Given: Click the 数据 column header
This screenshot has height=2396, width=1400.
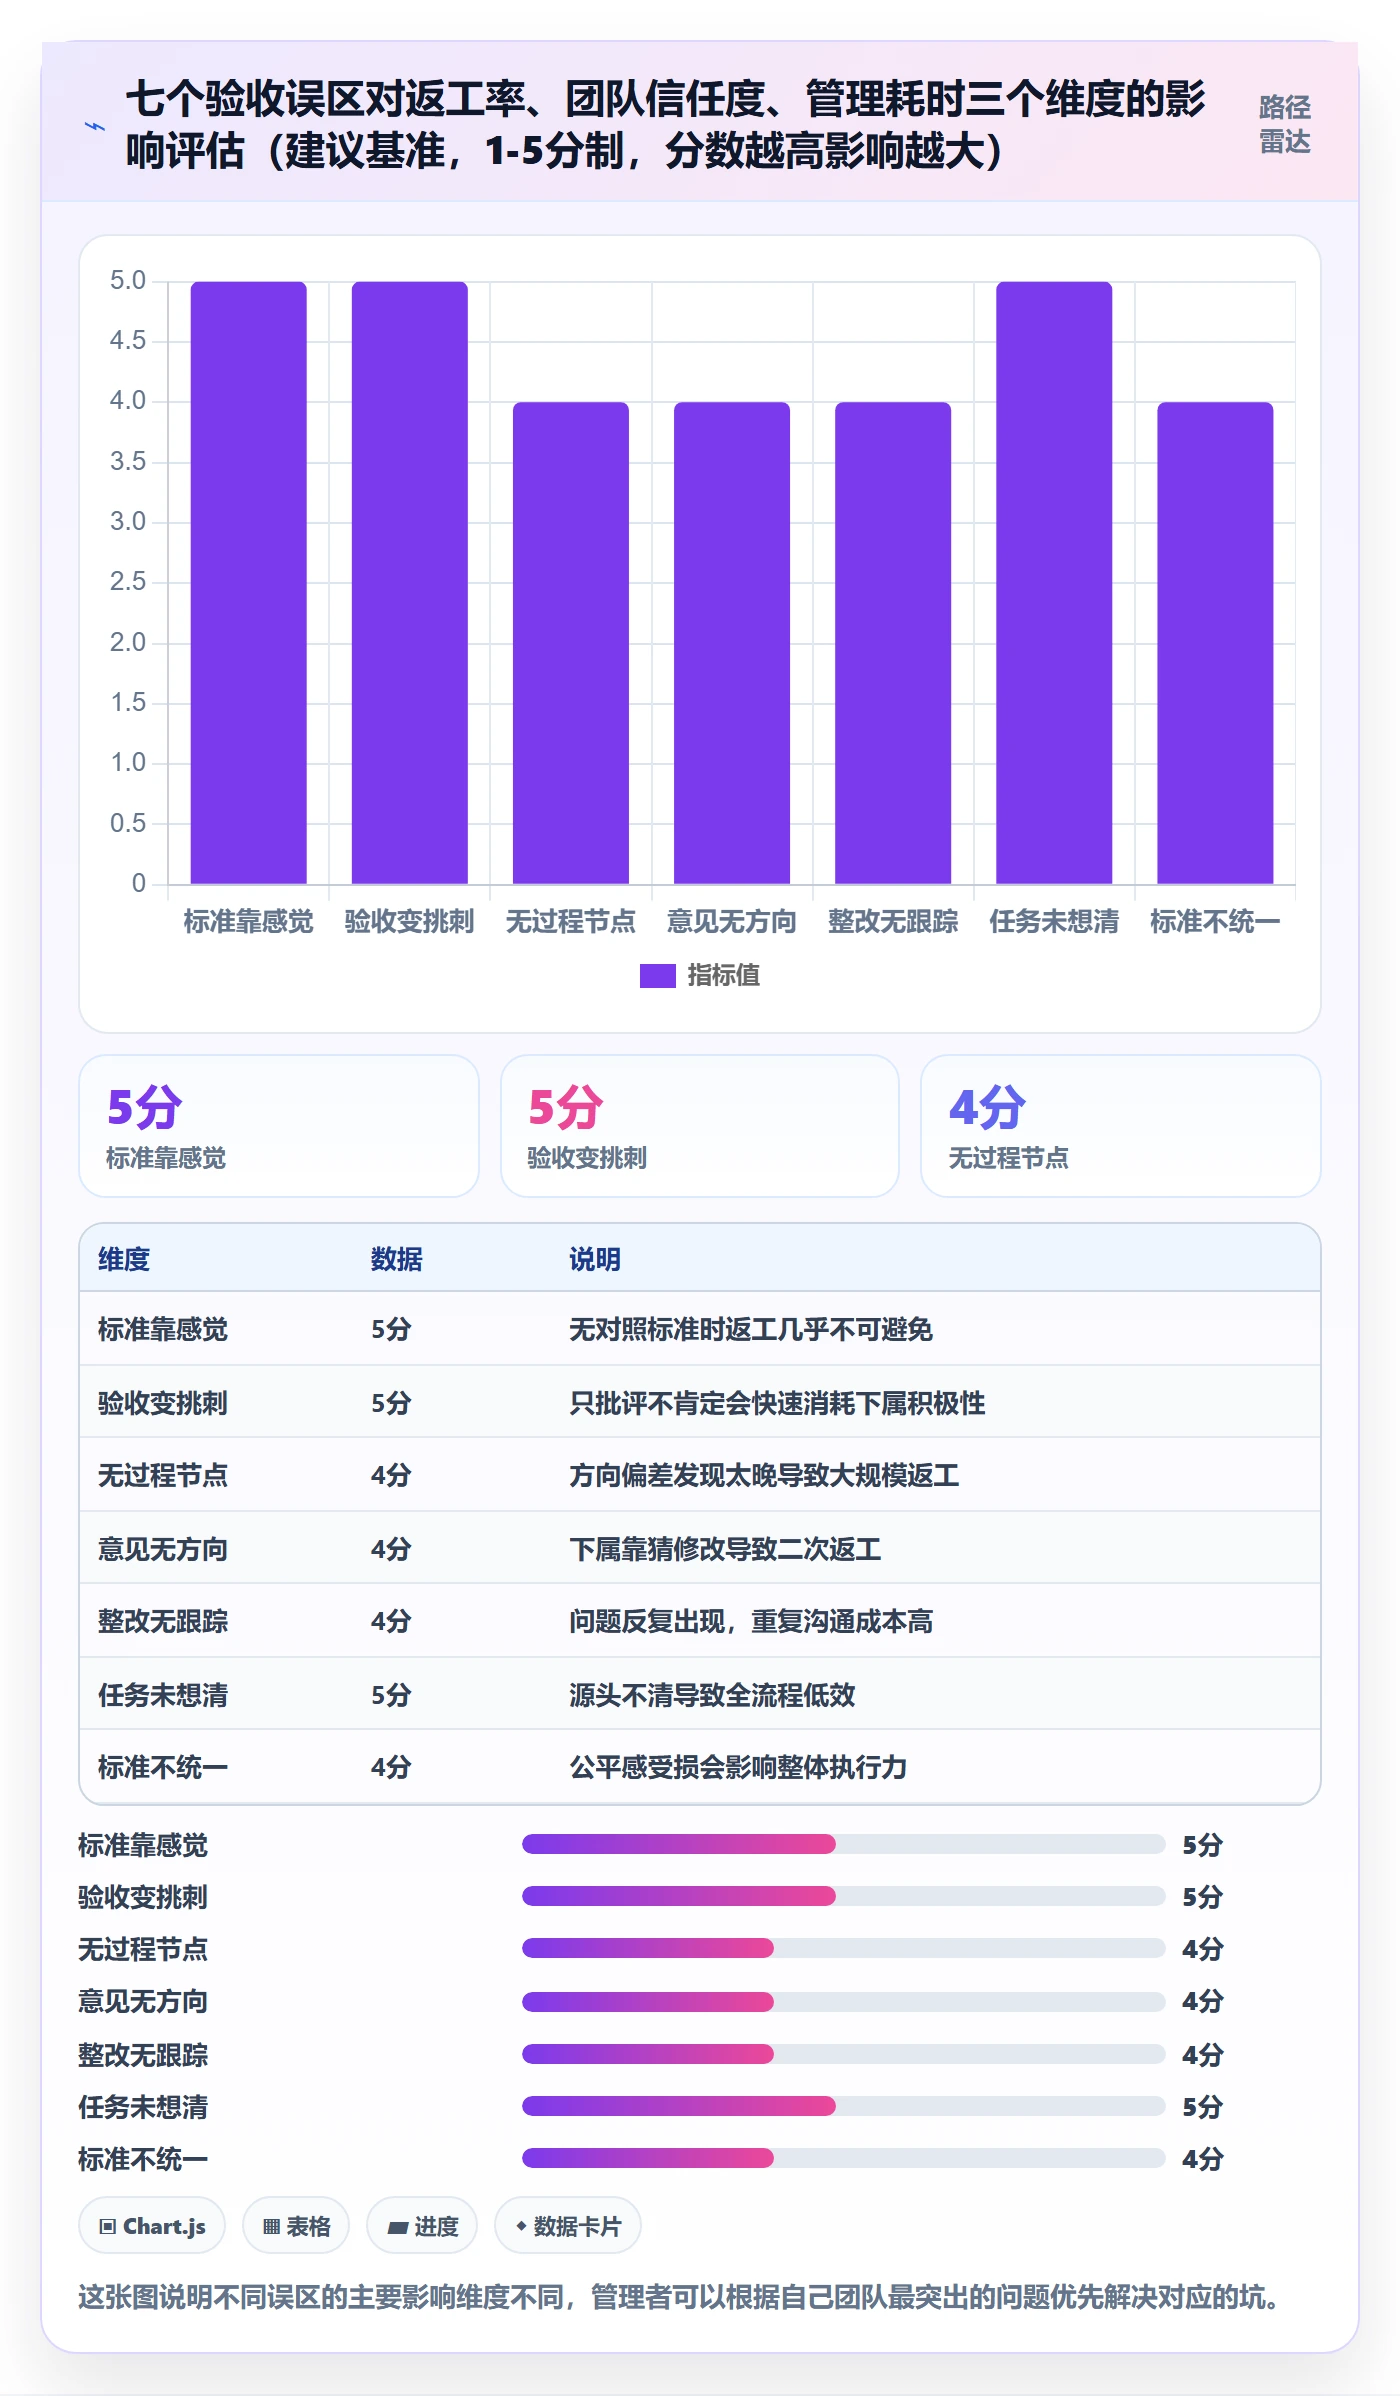Looking at the screenshot, I should (x=397, y=1259).
